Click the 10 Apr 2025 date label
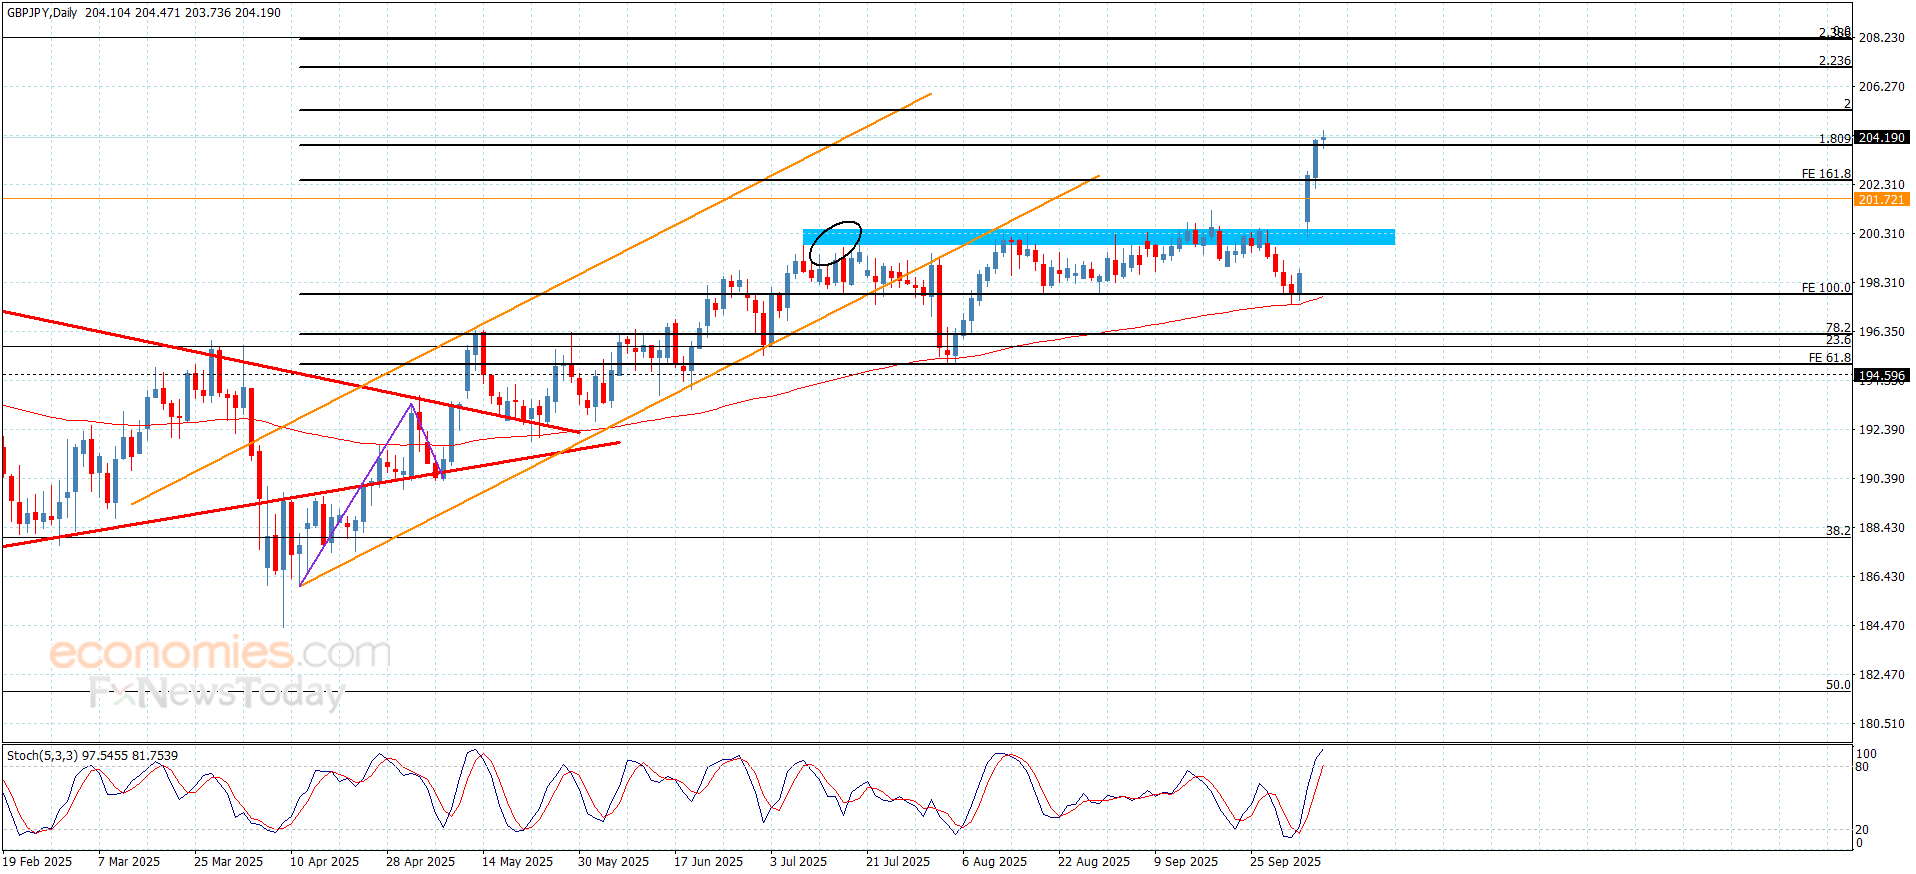This screenshot has height=874, width=1916. click(x=325, y=862)
